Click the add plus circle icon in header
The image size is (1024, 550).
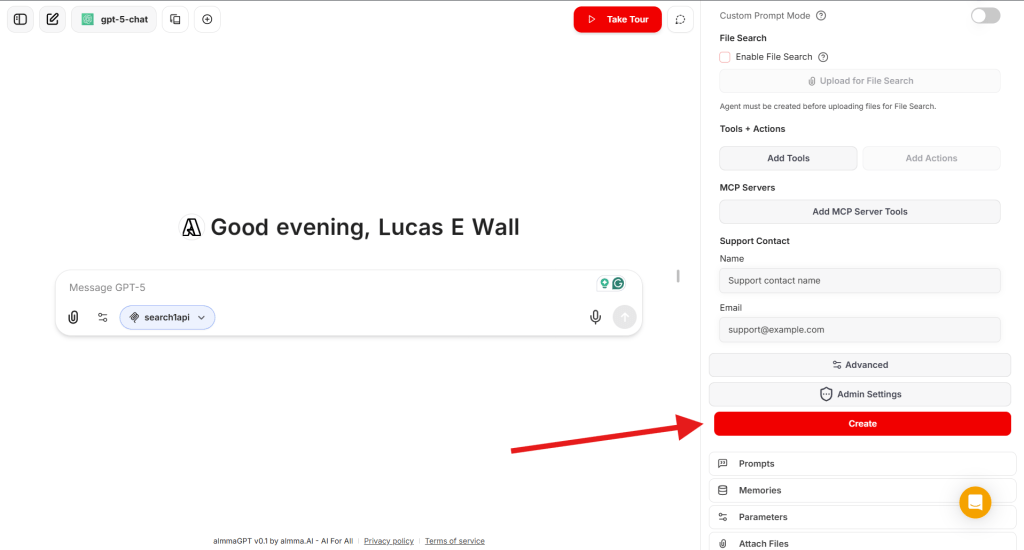click(x=207, y=19)
